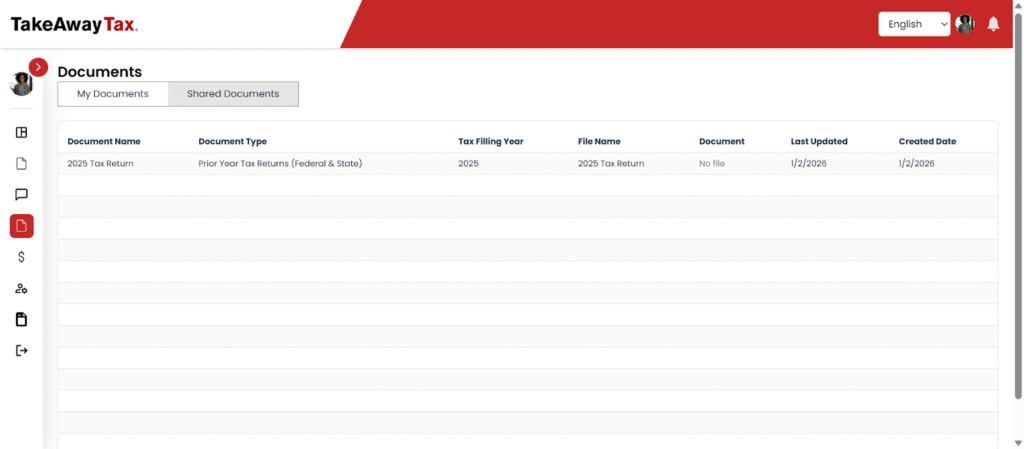Expand the sidebar with the red chevron button
This screenshot has height=449, width=1024.
coord(38,67)
